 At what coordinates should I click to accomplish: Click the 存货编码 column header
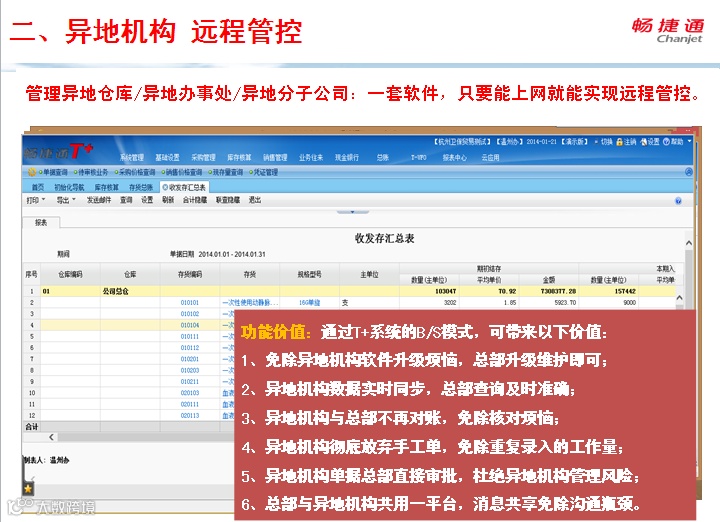pos(190,275)
